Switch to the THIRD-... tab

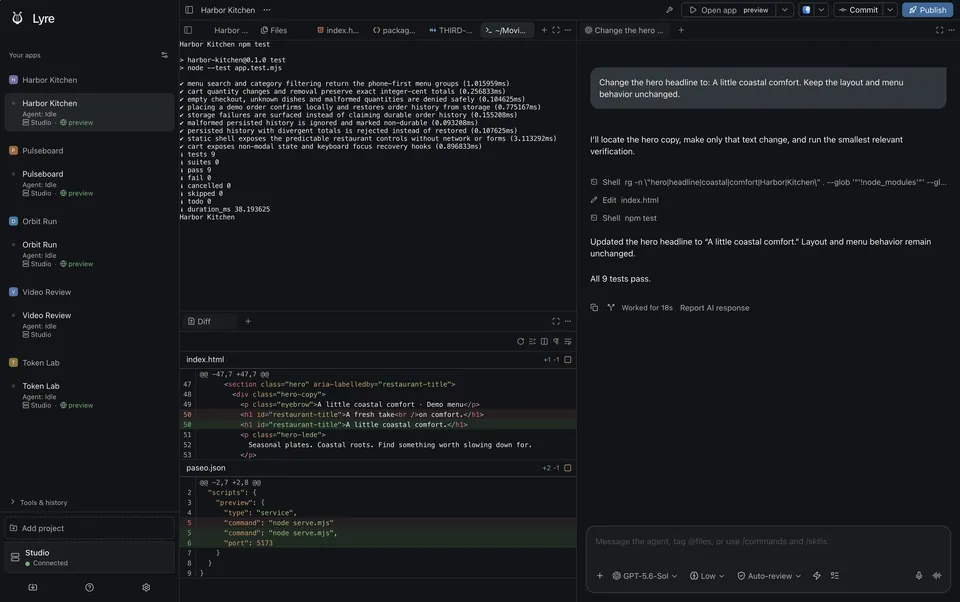(x=451, y=30)
